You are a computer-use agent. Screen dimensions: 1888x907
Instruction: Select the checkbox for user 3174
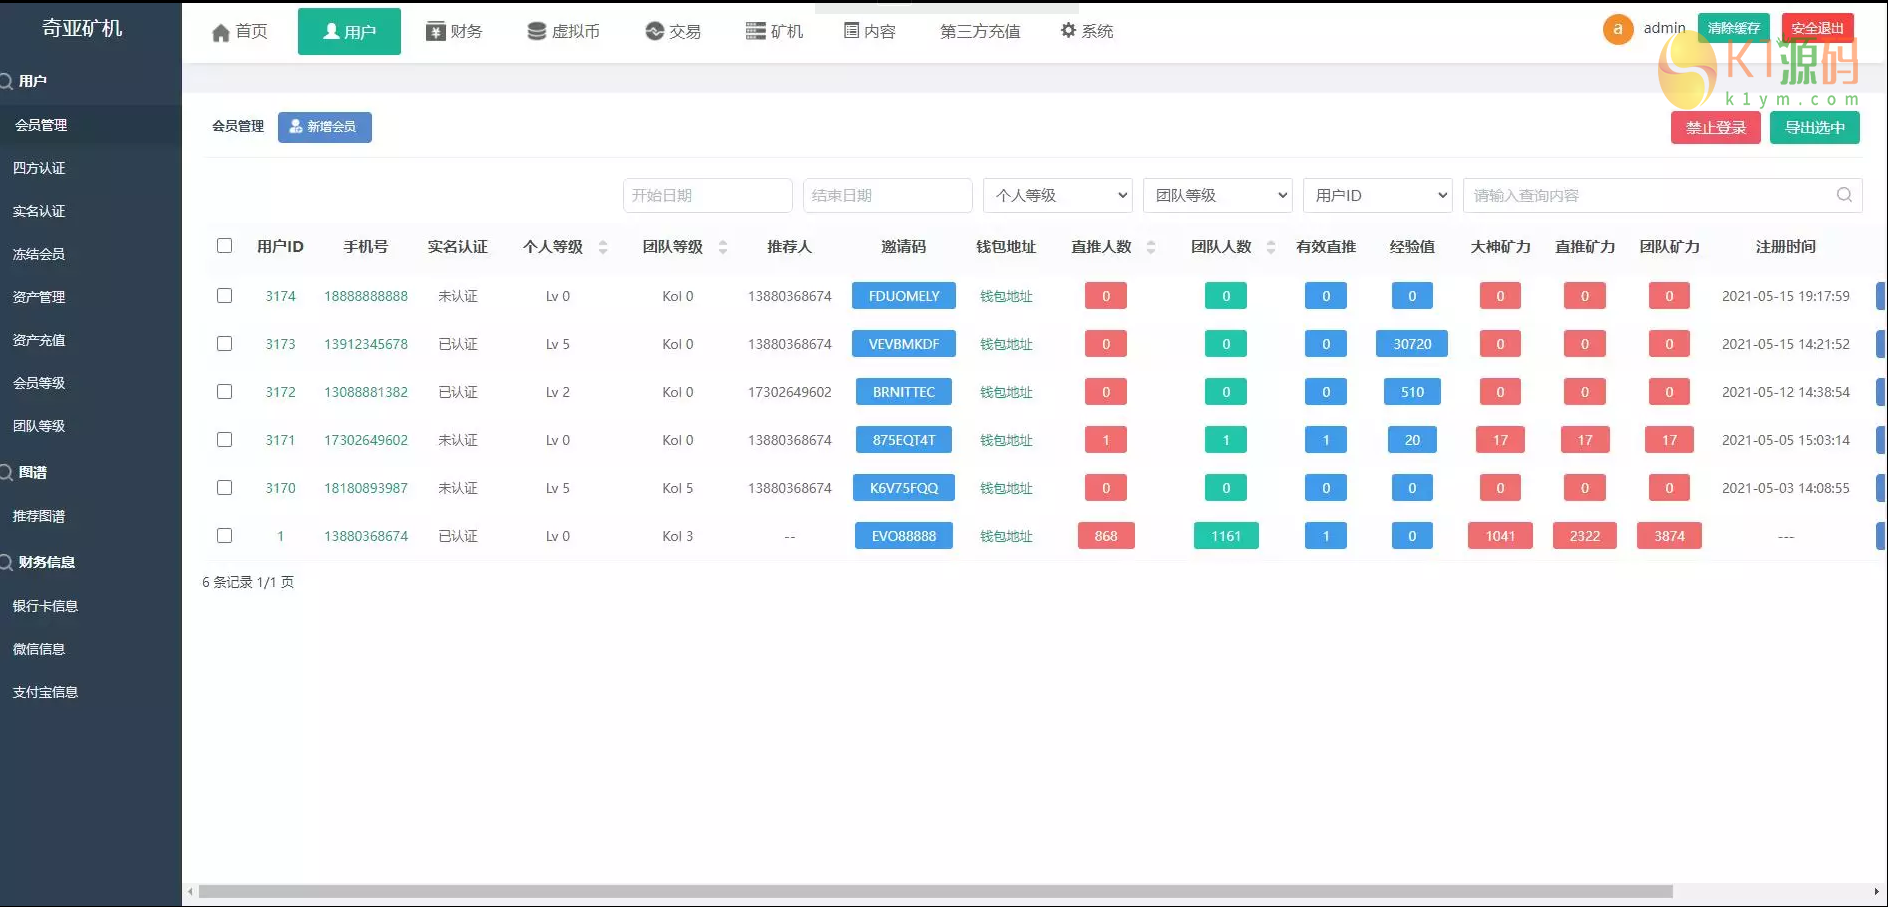(225, 296)
